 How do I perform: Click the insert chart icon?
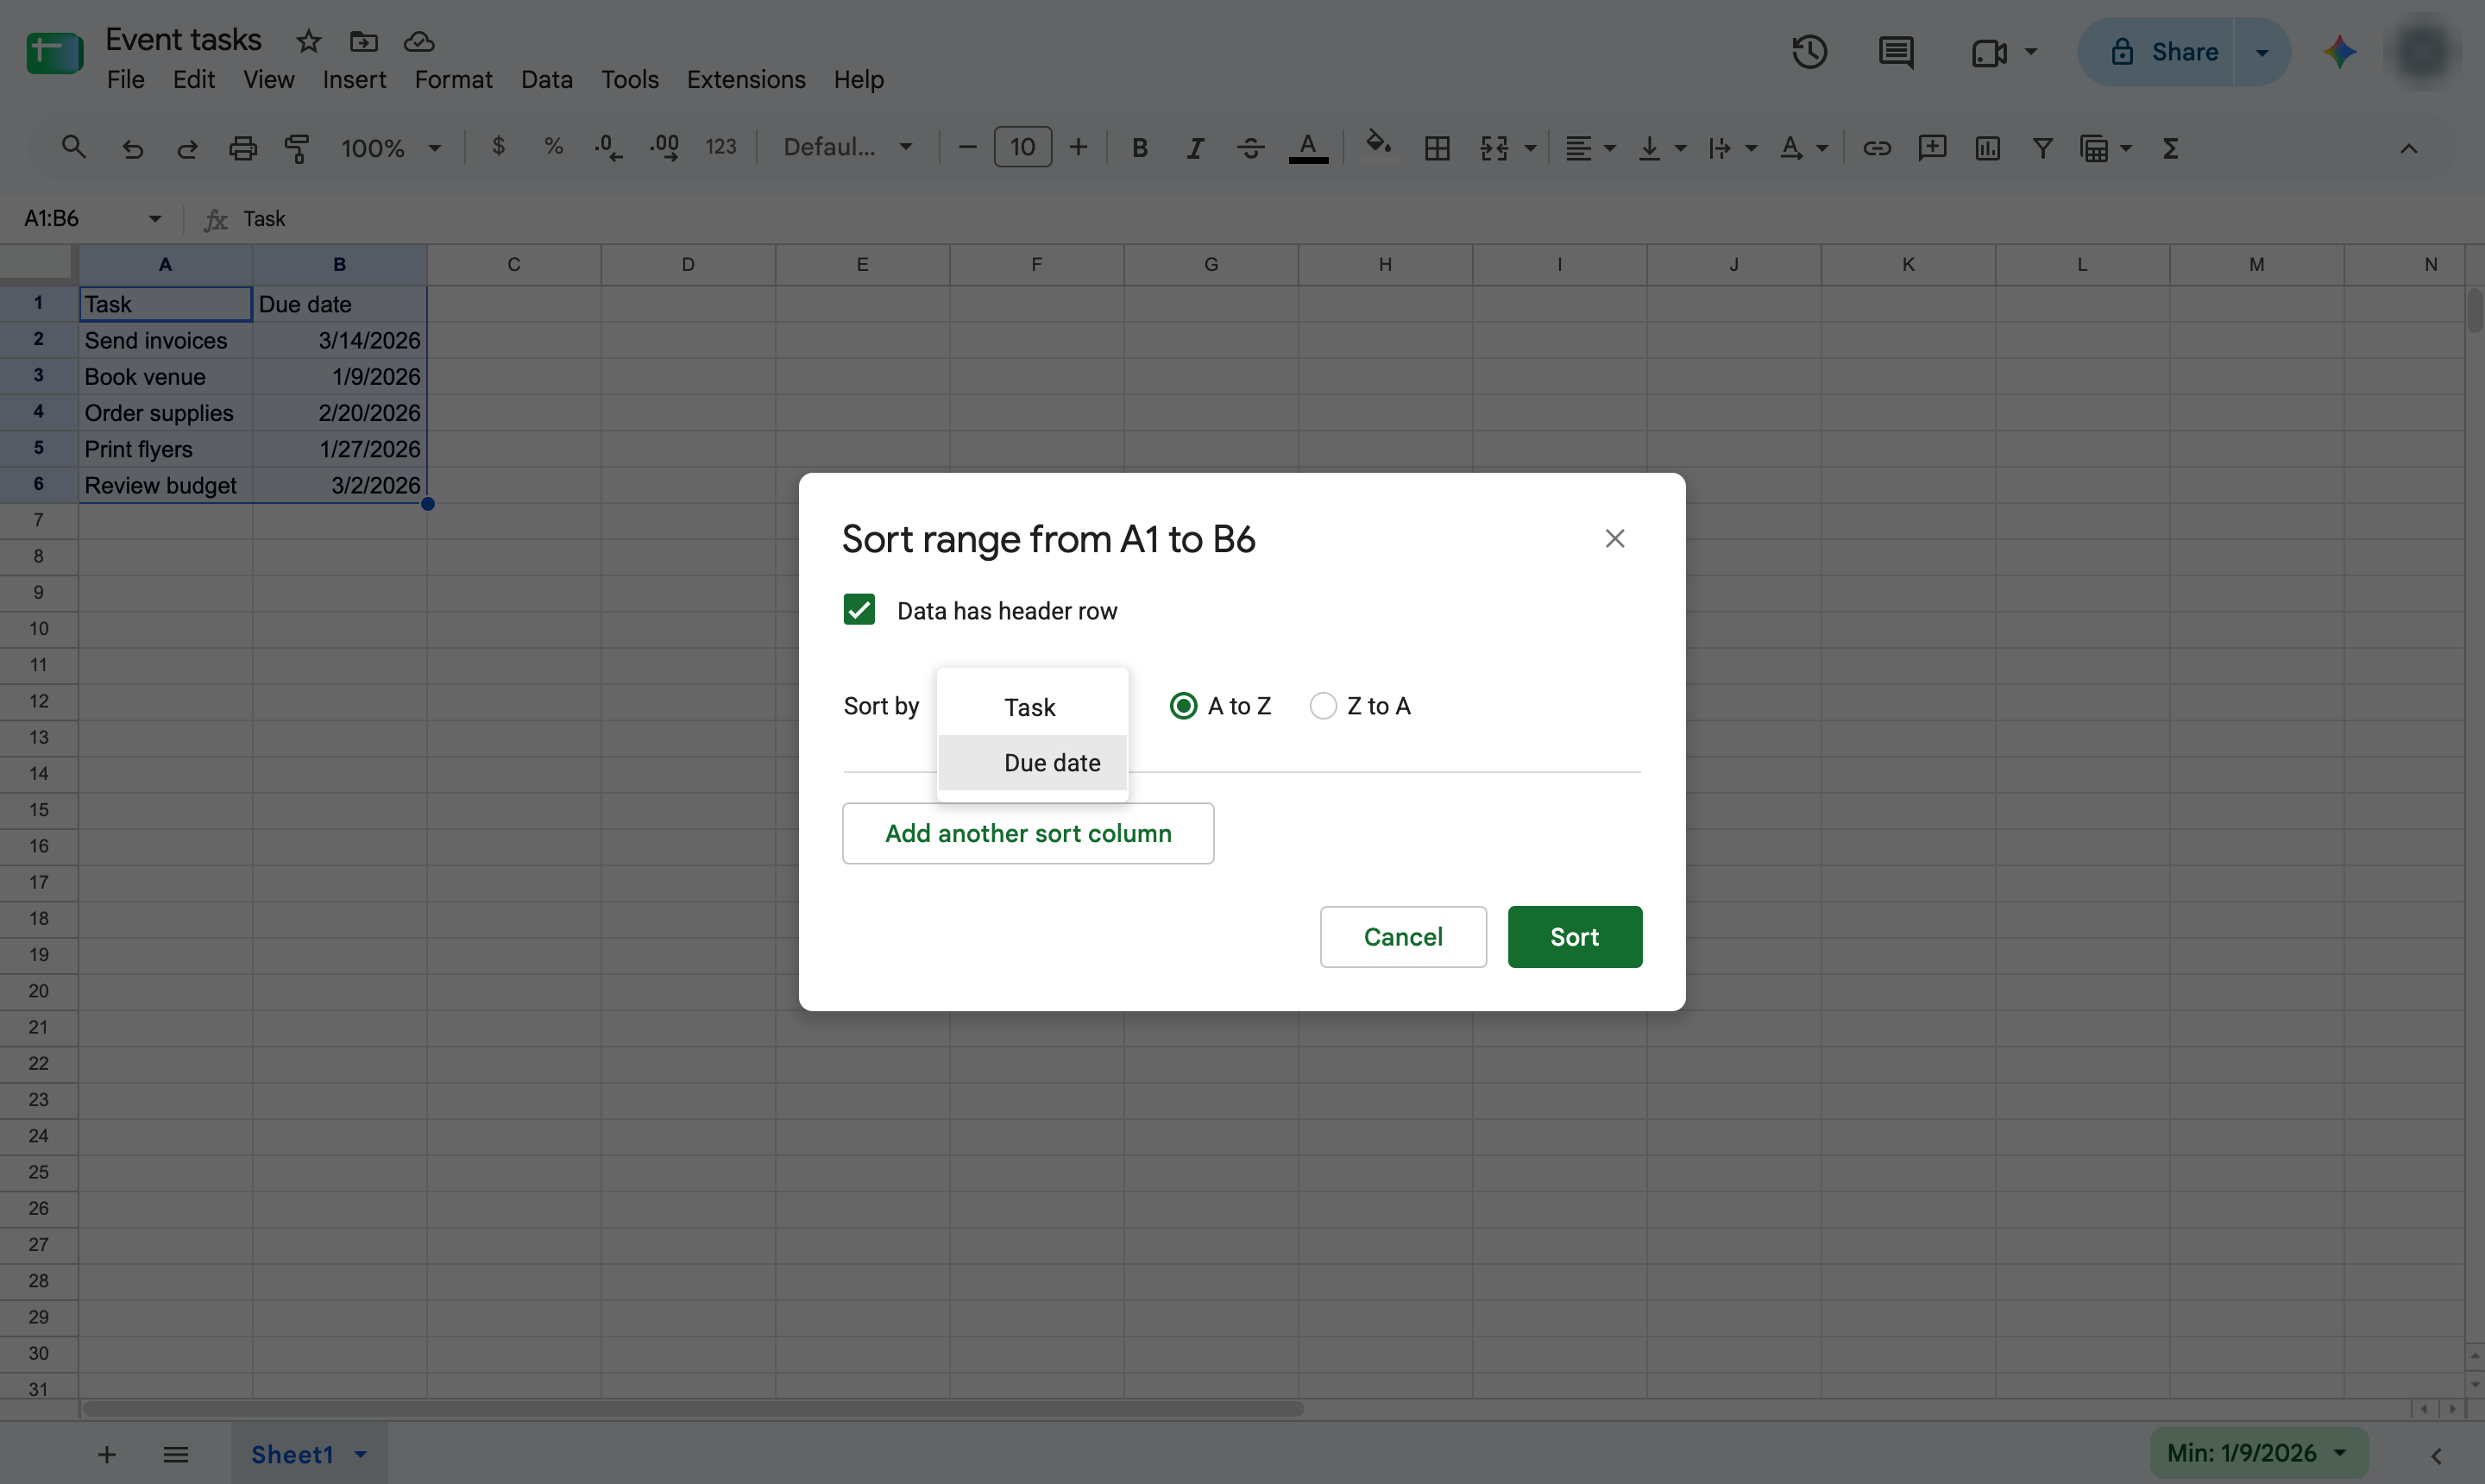(1987, 148)
